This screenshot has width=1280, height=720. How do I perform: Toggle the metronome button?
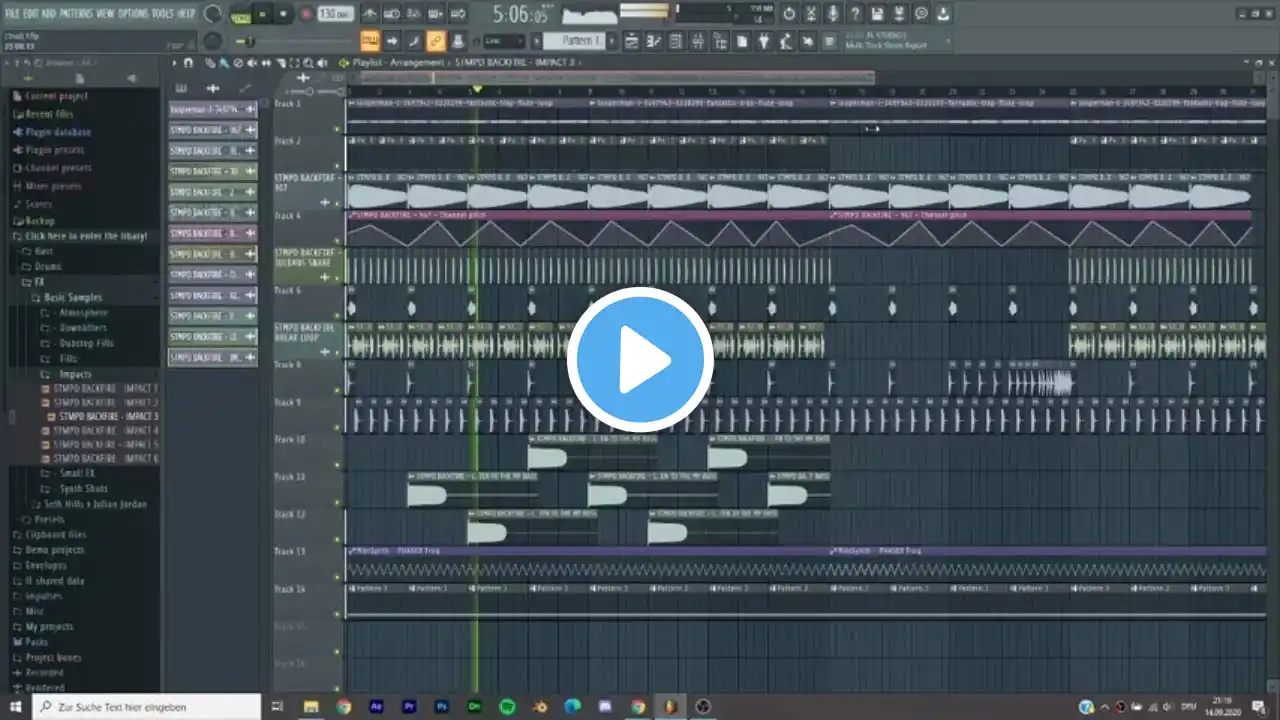click(x=370, y=14)
